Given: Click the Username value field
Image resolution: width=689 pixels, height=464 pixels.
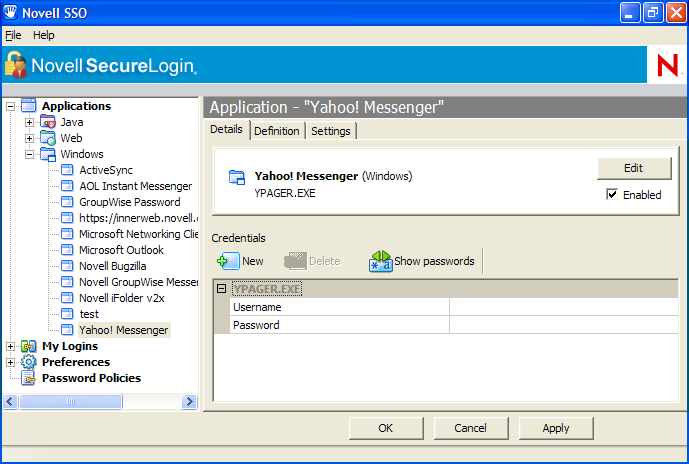Looking at the screenshot, I should coord(563,307).
